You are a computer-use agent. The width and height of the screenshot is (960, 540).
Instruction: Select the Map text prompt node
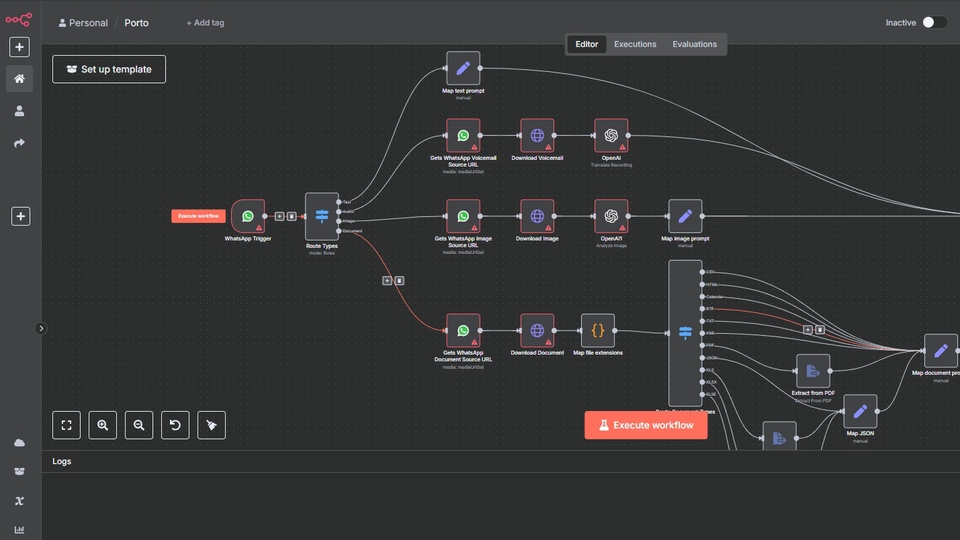[463, 68]
